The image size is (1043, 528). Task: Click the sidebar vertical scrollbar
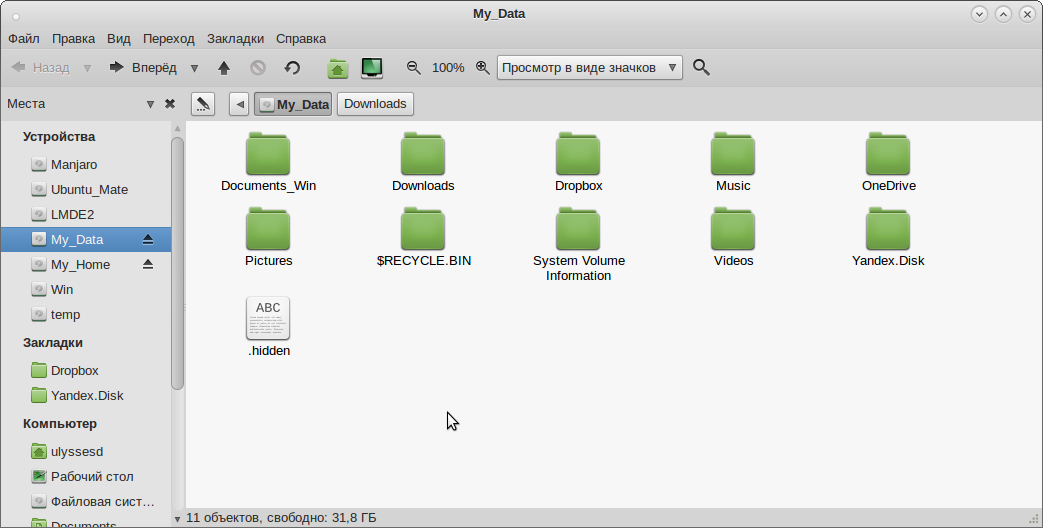[x=177, y=263]
